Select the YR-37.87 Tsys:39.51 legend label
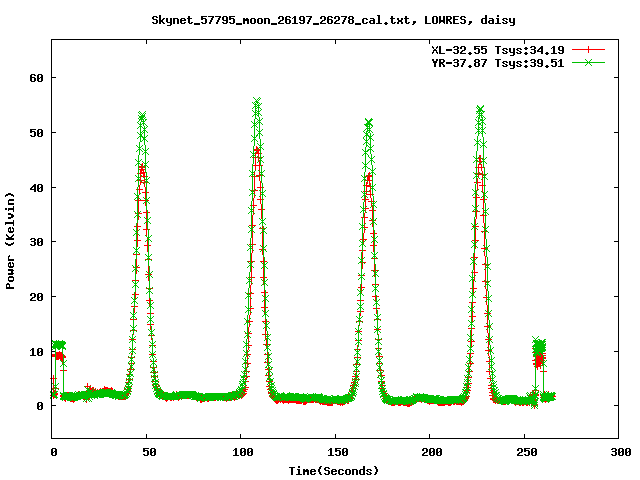 pos(489,62)
